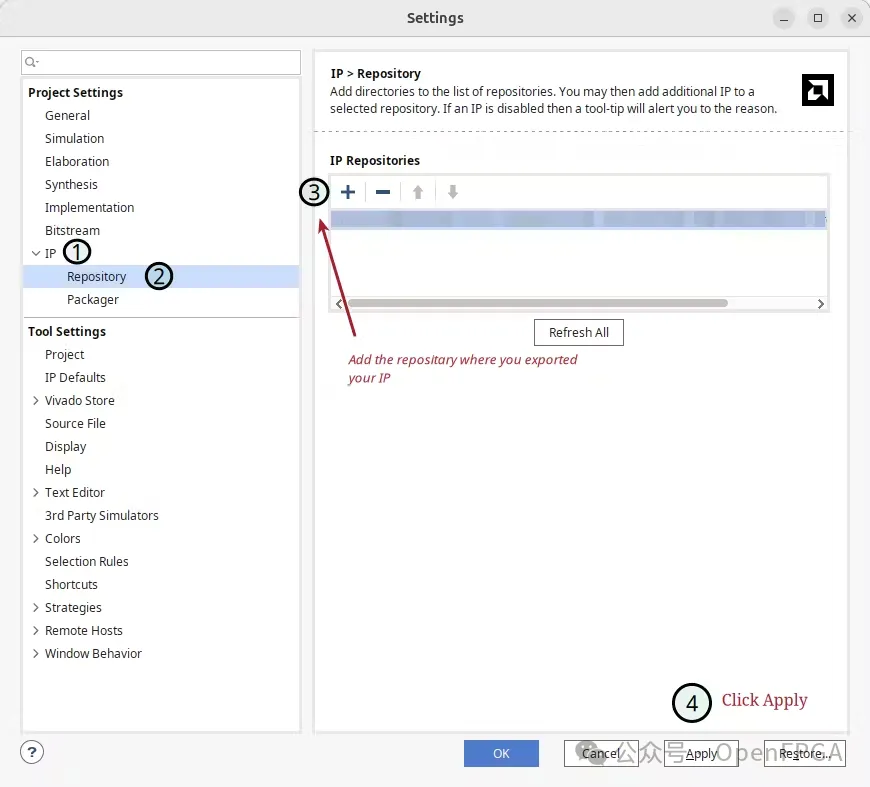Open help with the question mark icon

(x=32, y=752)
